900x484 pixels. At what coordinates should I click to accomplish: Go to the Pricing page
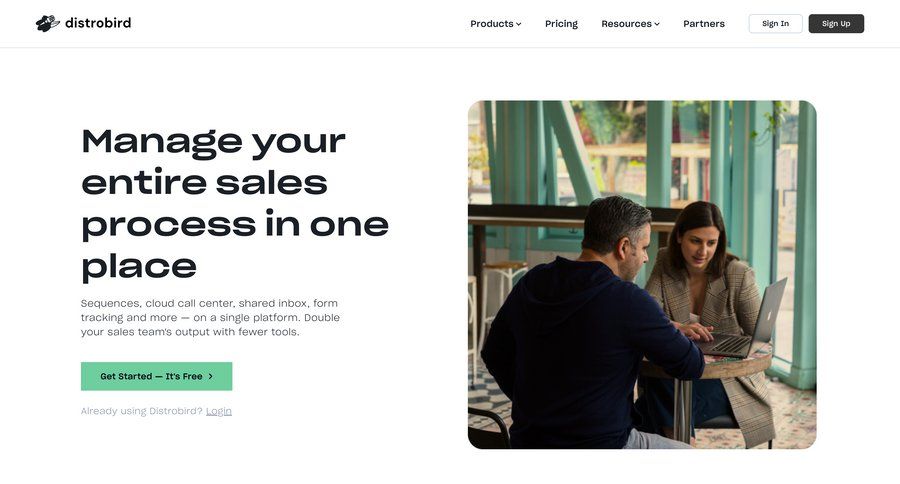(x=561, y=24)
